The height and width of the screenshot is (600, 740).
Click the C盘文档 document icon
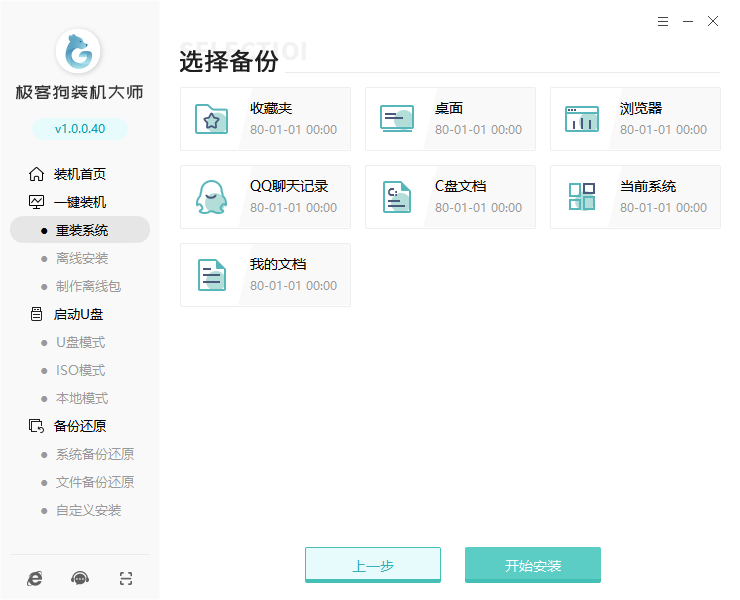pos(396,197)
